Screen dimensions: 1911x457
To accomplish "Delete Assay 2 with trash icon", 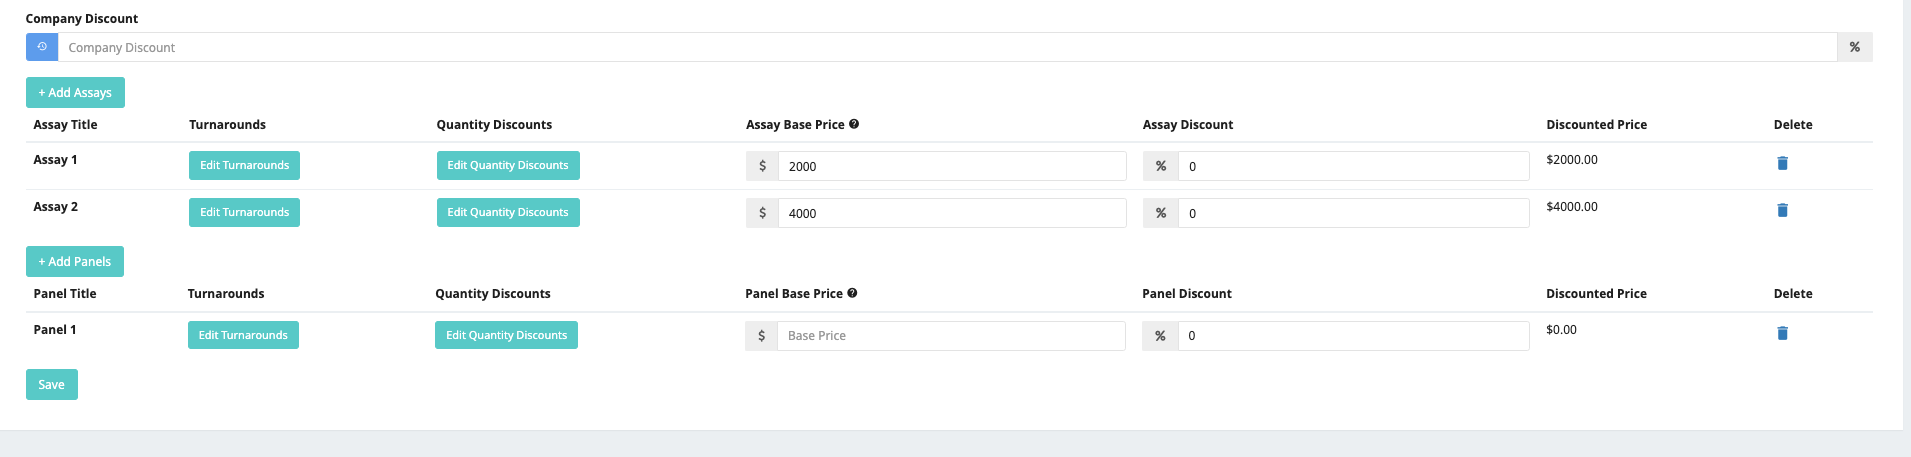I will [1782, 210].
